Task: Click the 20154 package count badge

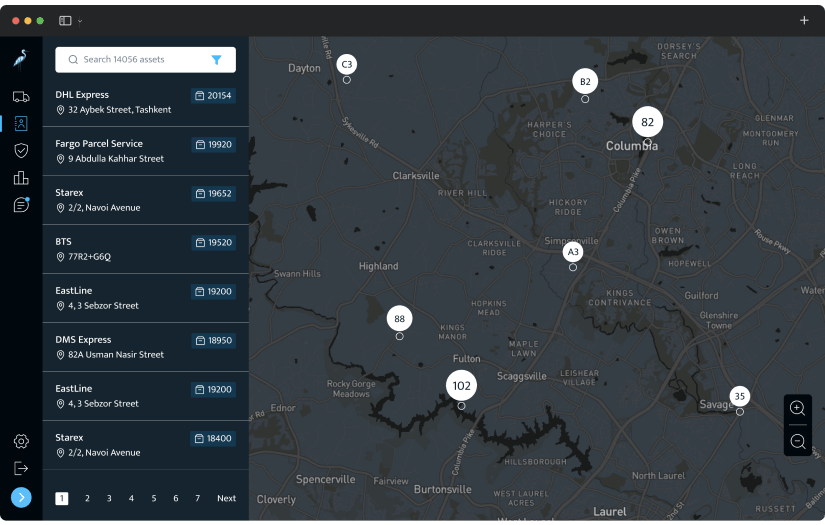Action: click(x=213, y=96)
